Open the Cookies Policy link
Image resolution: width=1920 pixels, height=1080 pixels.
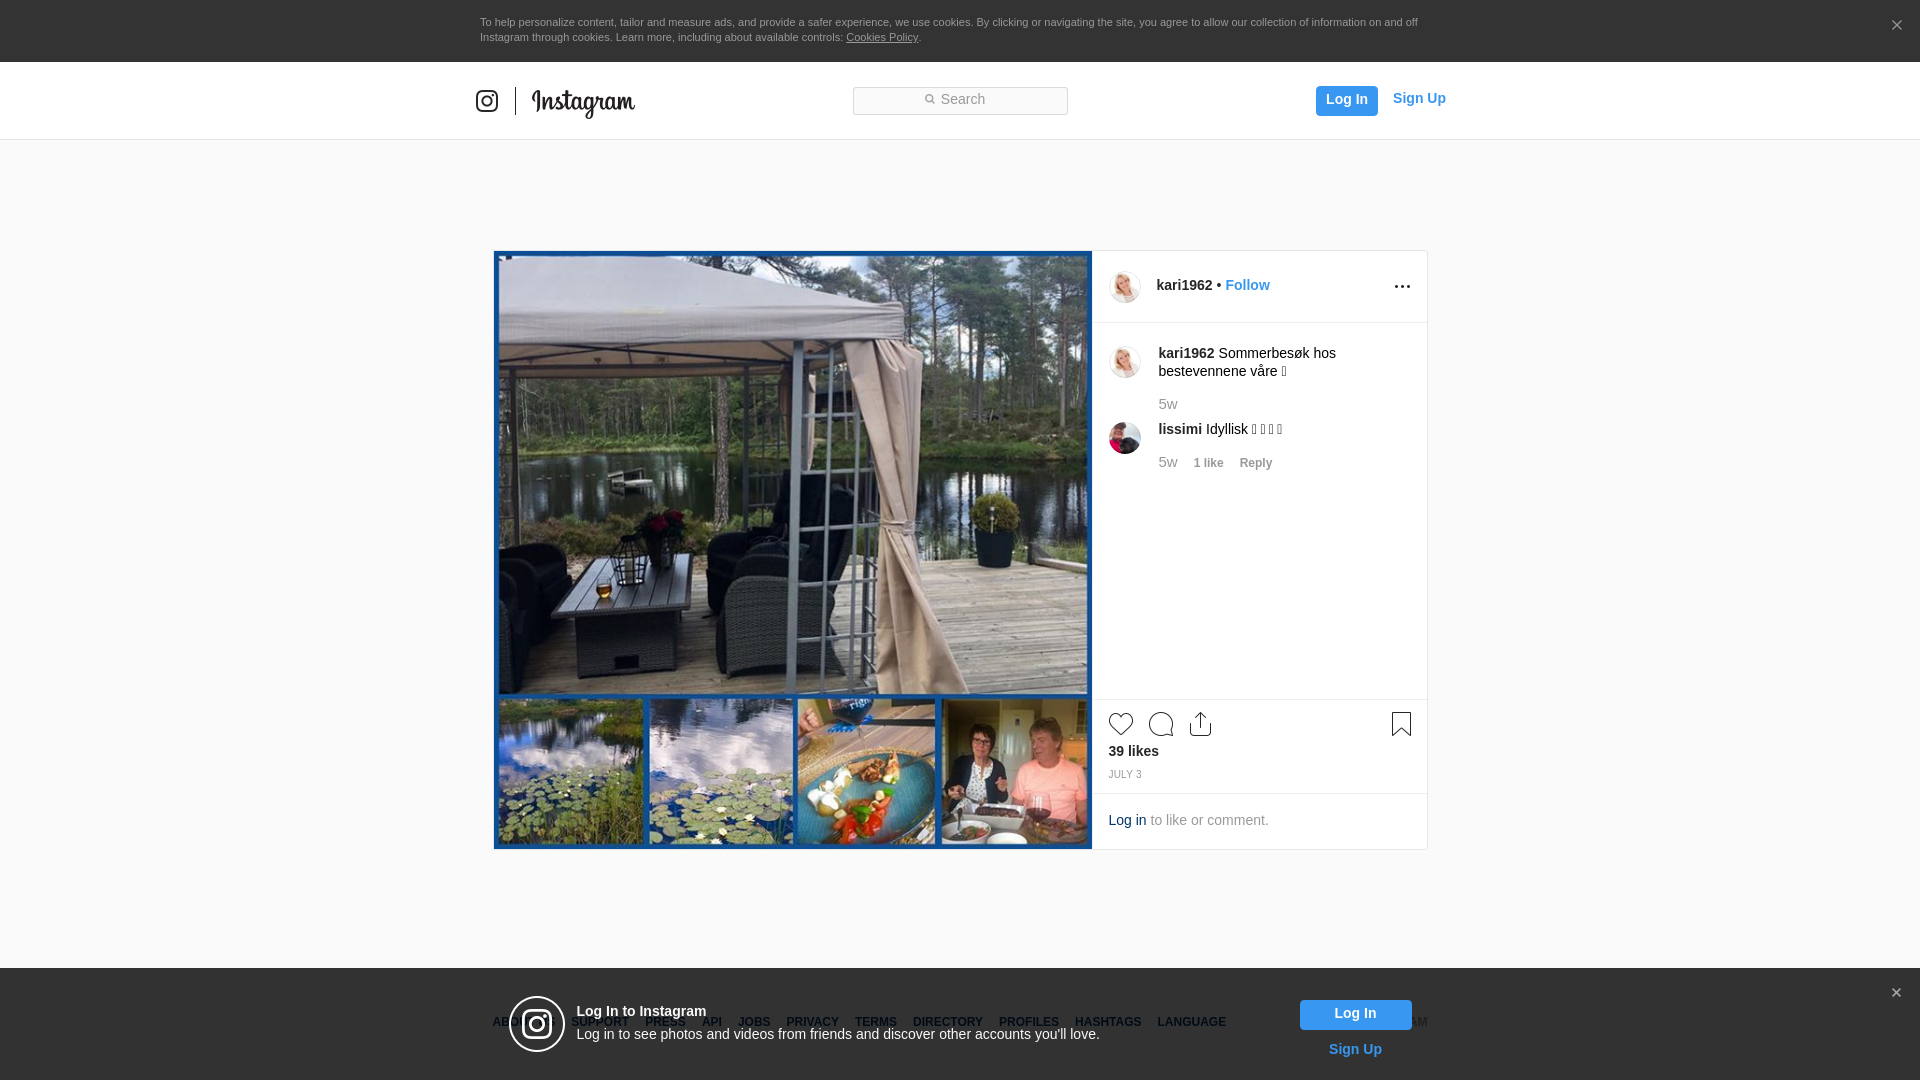[882, 38]
